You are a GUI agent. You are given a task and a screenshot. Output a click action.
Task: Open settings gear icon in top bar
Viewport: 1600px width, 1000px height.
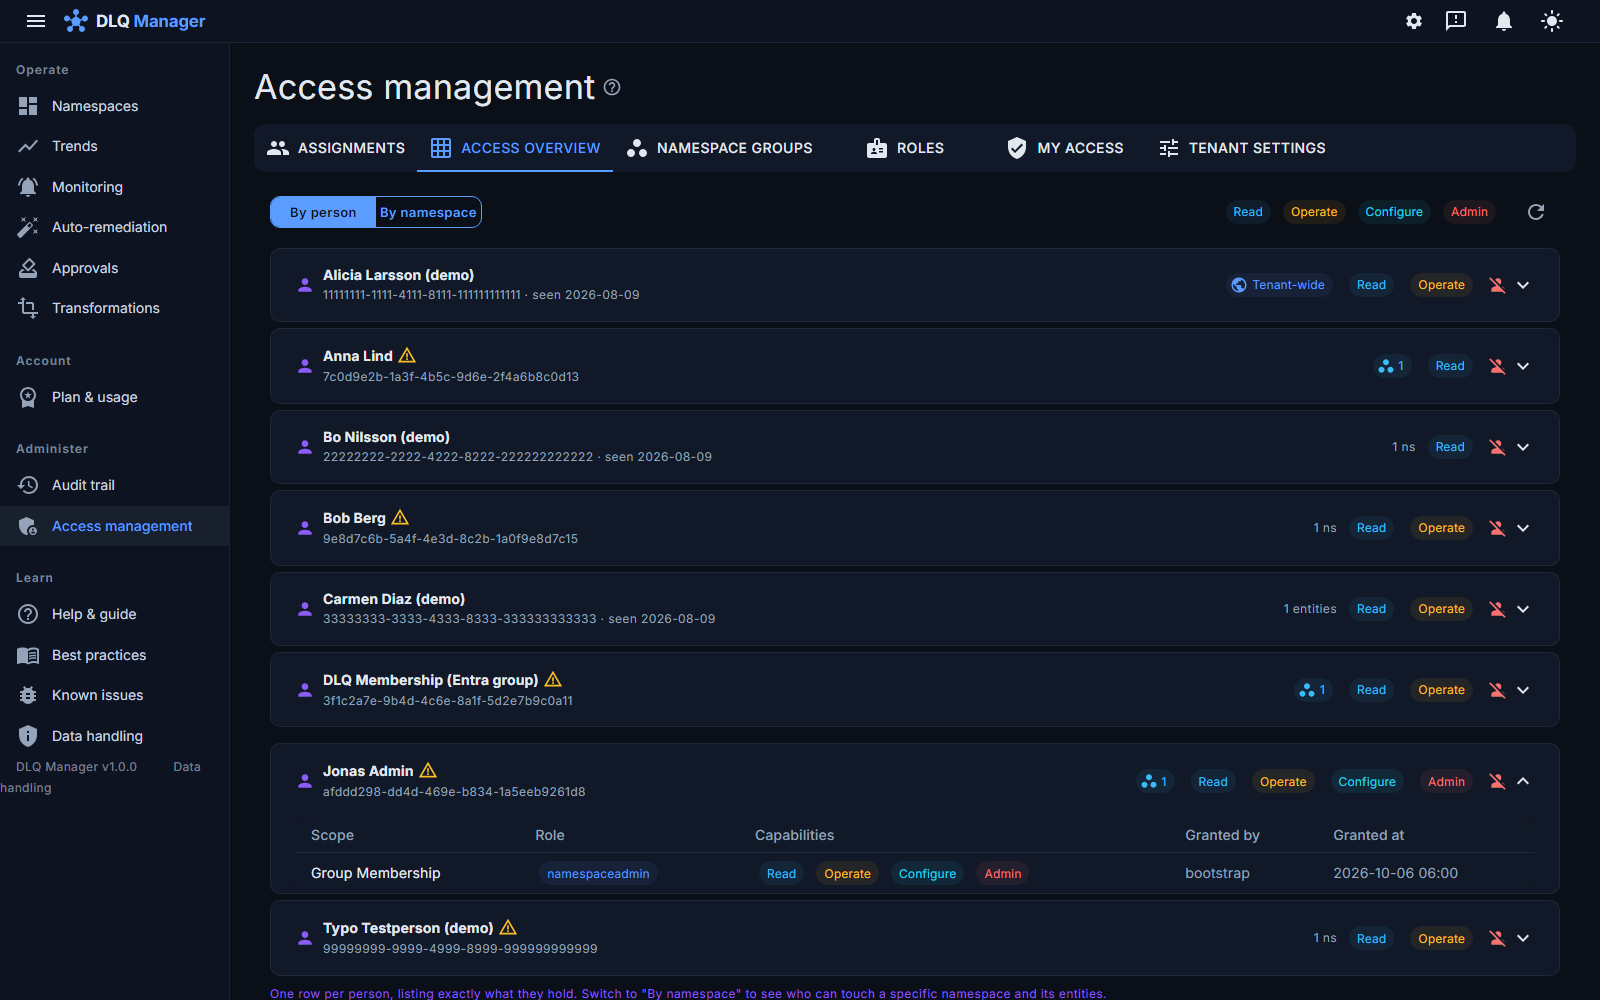(1414, 21)
